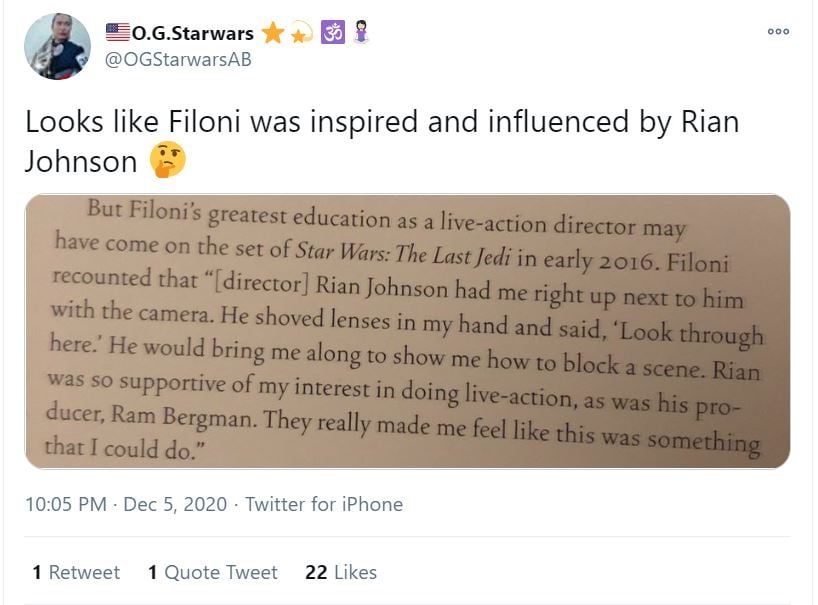The height and width of the screenshot is (605, 818).
Task: View the 22 Likes list
Action: point(341,572)
